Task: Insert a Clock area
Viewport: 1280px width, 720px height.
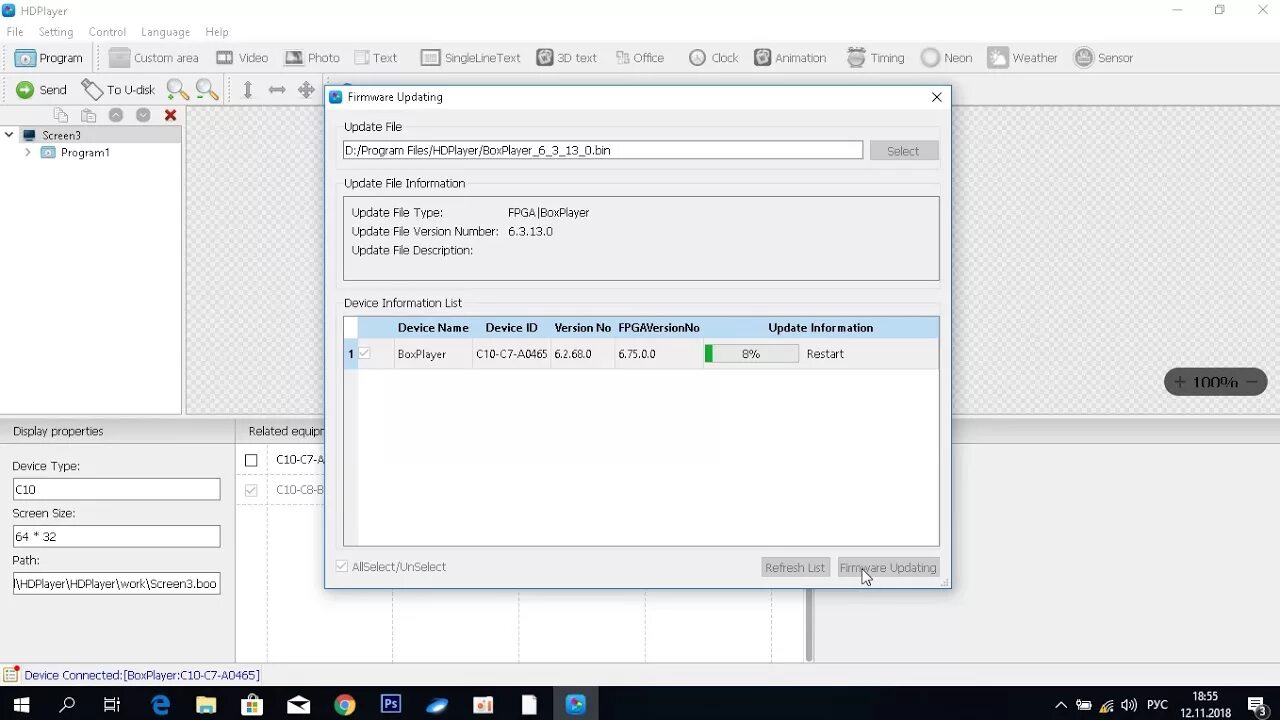Action: click(713, 58)
